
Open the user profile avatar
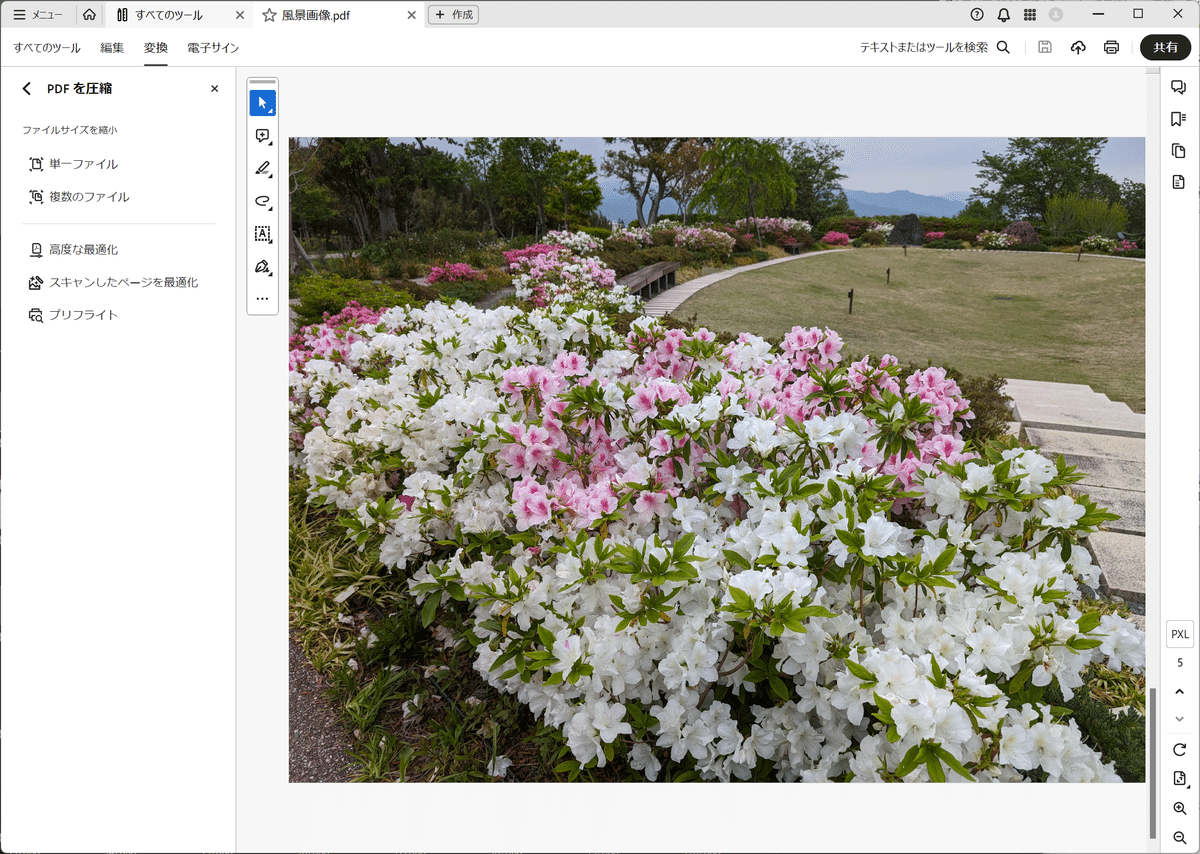pos(1056,15)
